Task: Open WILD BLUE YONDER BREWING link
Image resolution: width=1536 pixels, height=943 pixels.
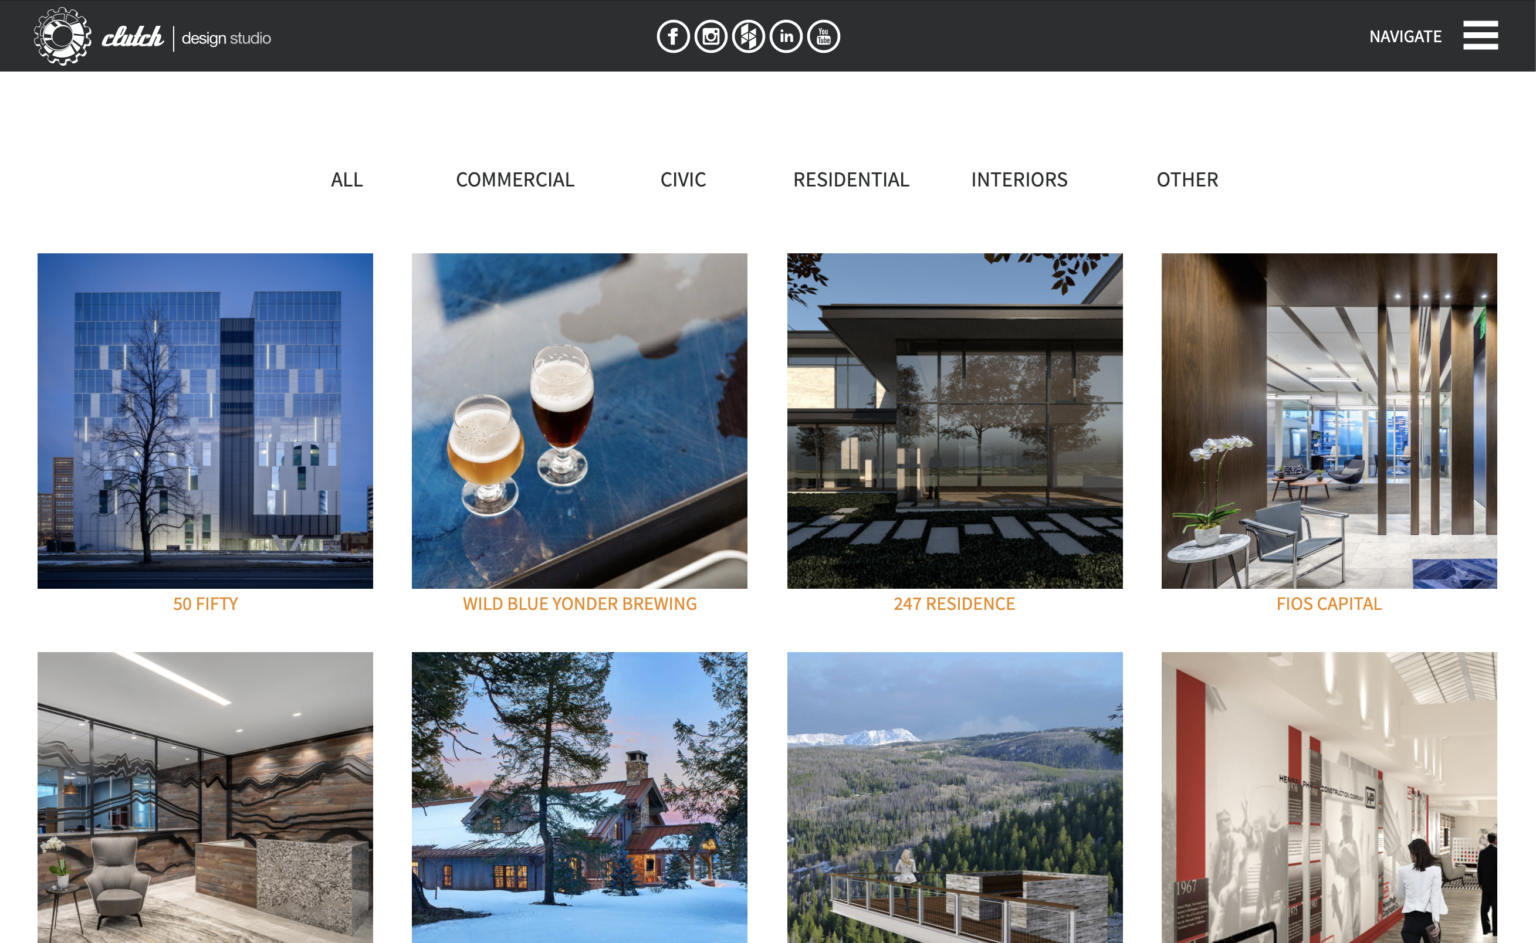Action: [x=580, y=604]
